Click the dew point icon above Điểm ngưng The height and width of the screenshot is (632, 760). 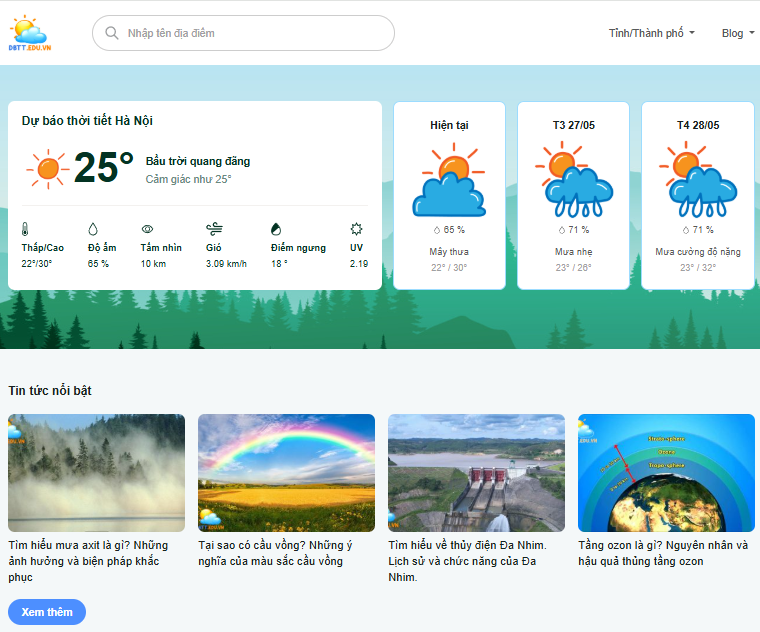277,229
